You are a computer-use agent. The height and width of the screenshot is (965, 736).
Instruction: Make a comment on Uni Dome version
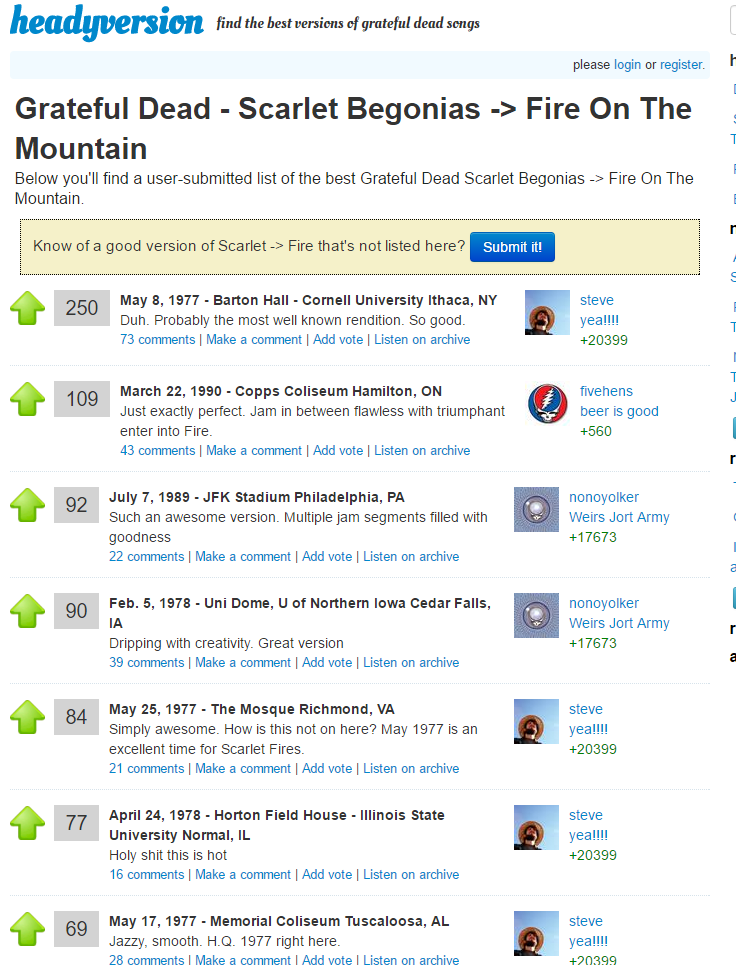pos(243,663)
